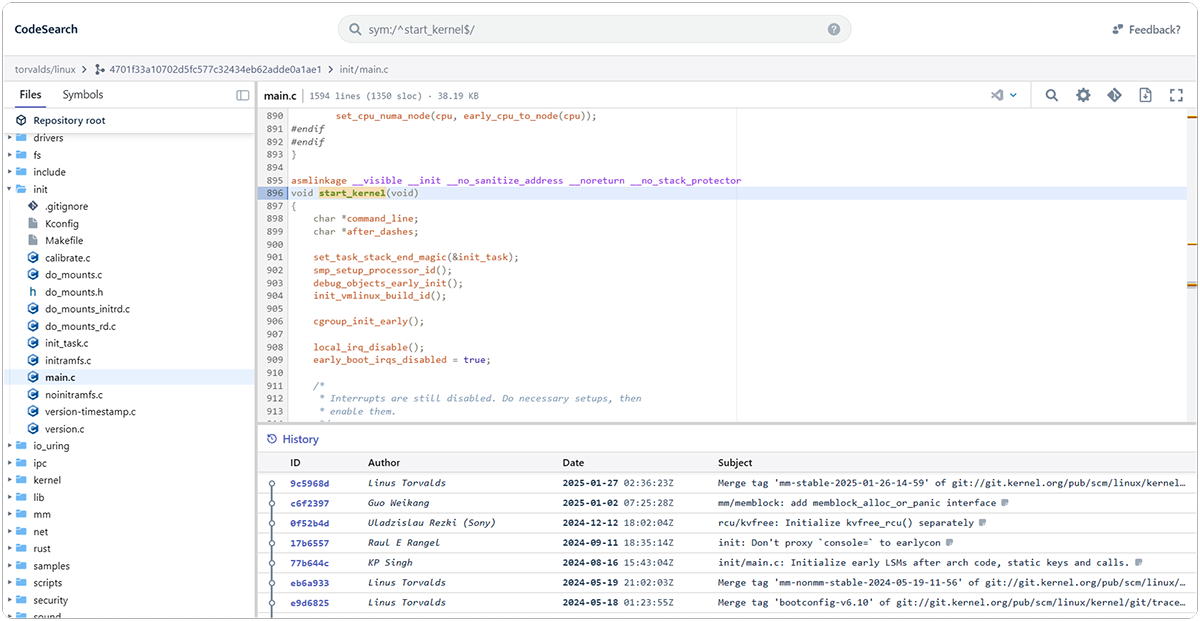The width and height of the screenshot is (1200, 621).
Task: Select the Files tab
Action: pos(30,95)
